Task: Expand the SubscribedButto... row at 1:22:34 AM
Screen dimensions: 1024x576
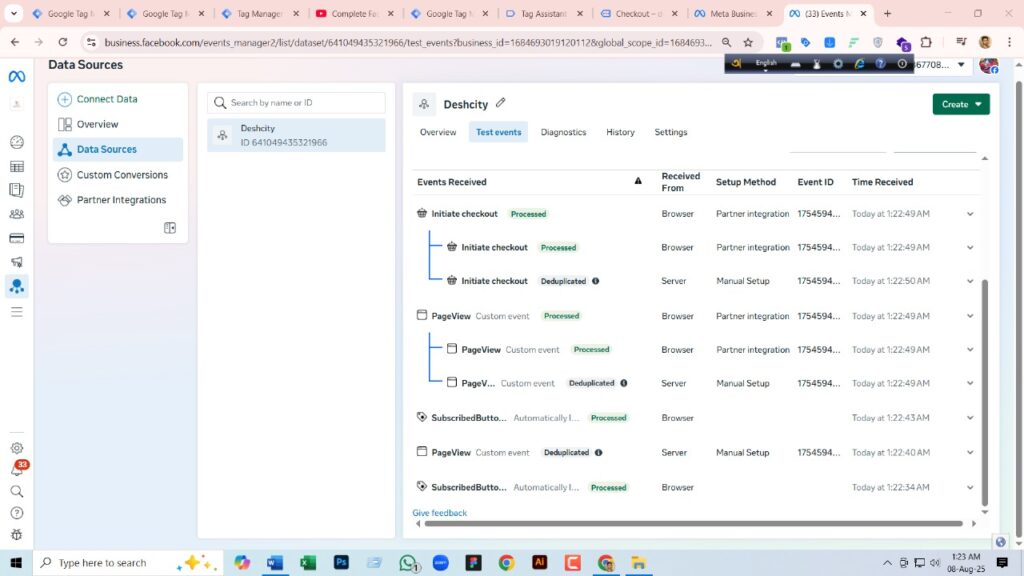Action: click(x=970, y=488)
